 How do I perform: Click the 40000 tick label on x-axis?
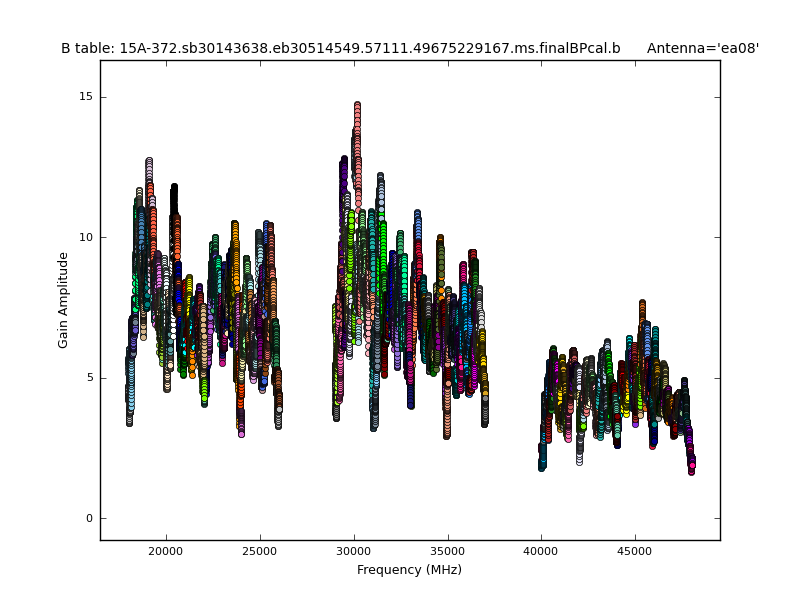click(x=542, y=551)
